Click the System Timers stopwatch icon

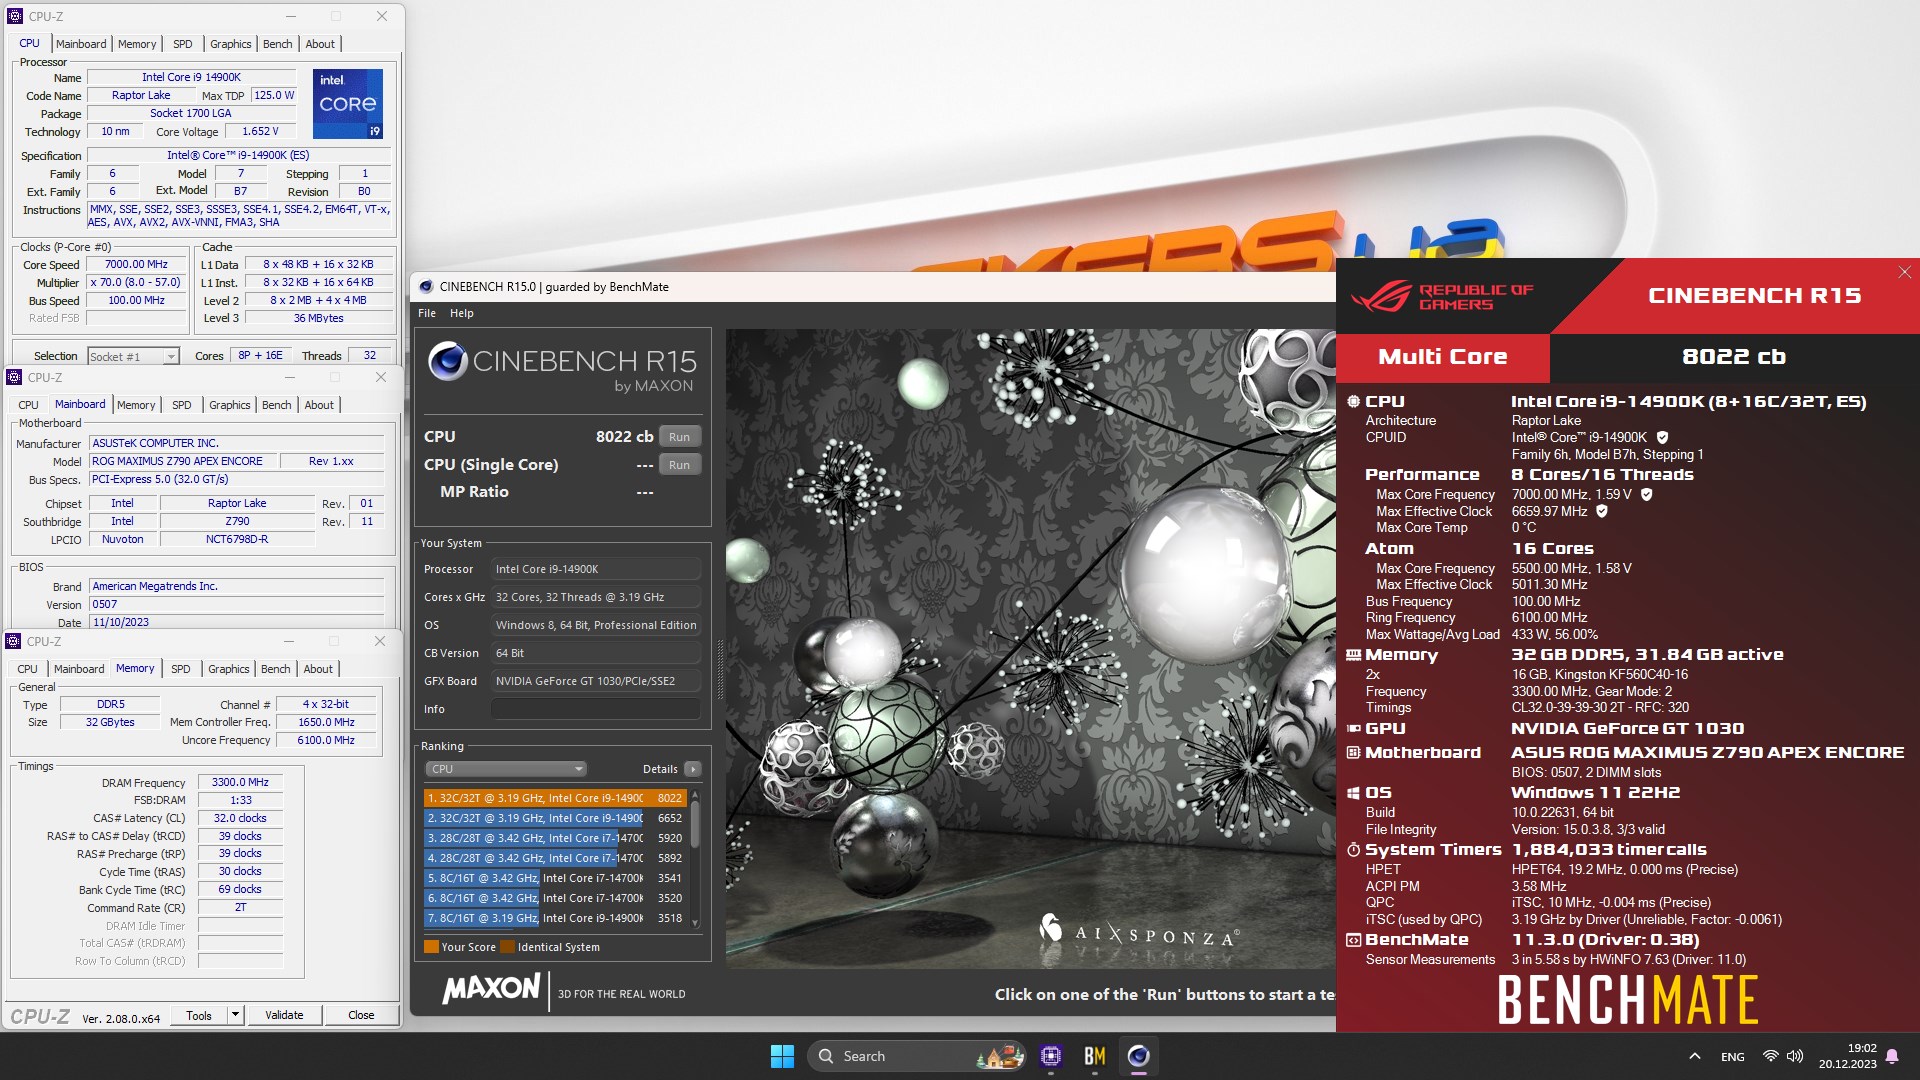point(1353,849)
